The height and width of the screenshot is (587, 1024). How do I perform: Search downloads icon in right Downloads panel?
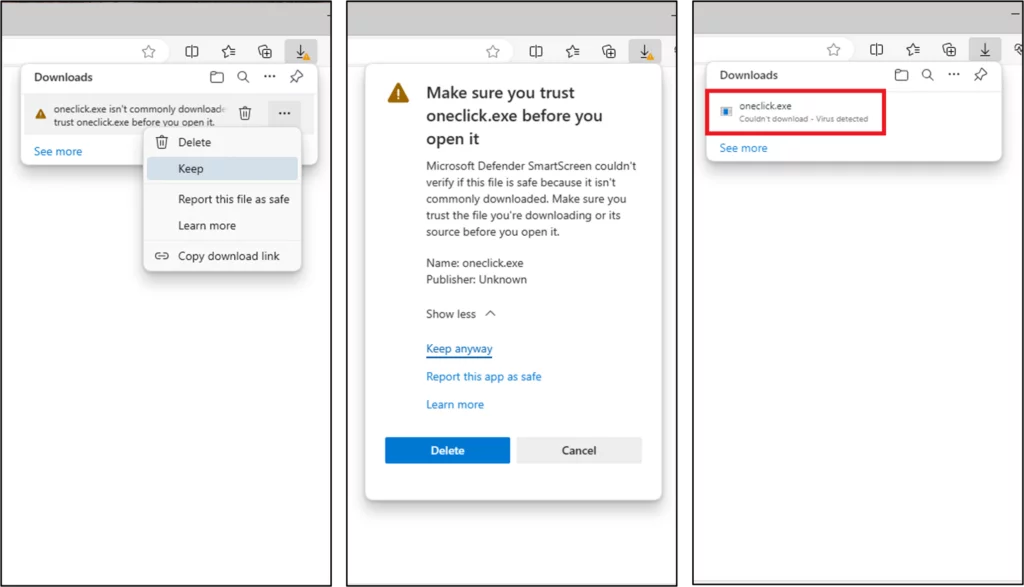click(927, 75)
